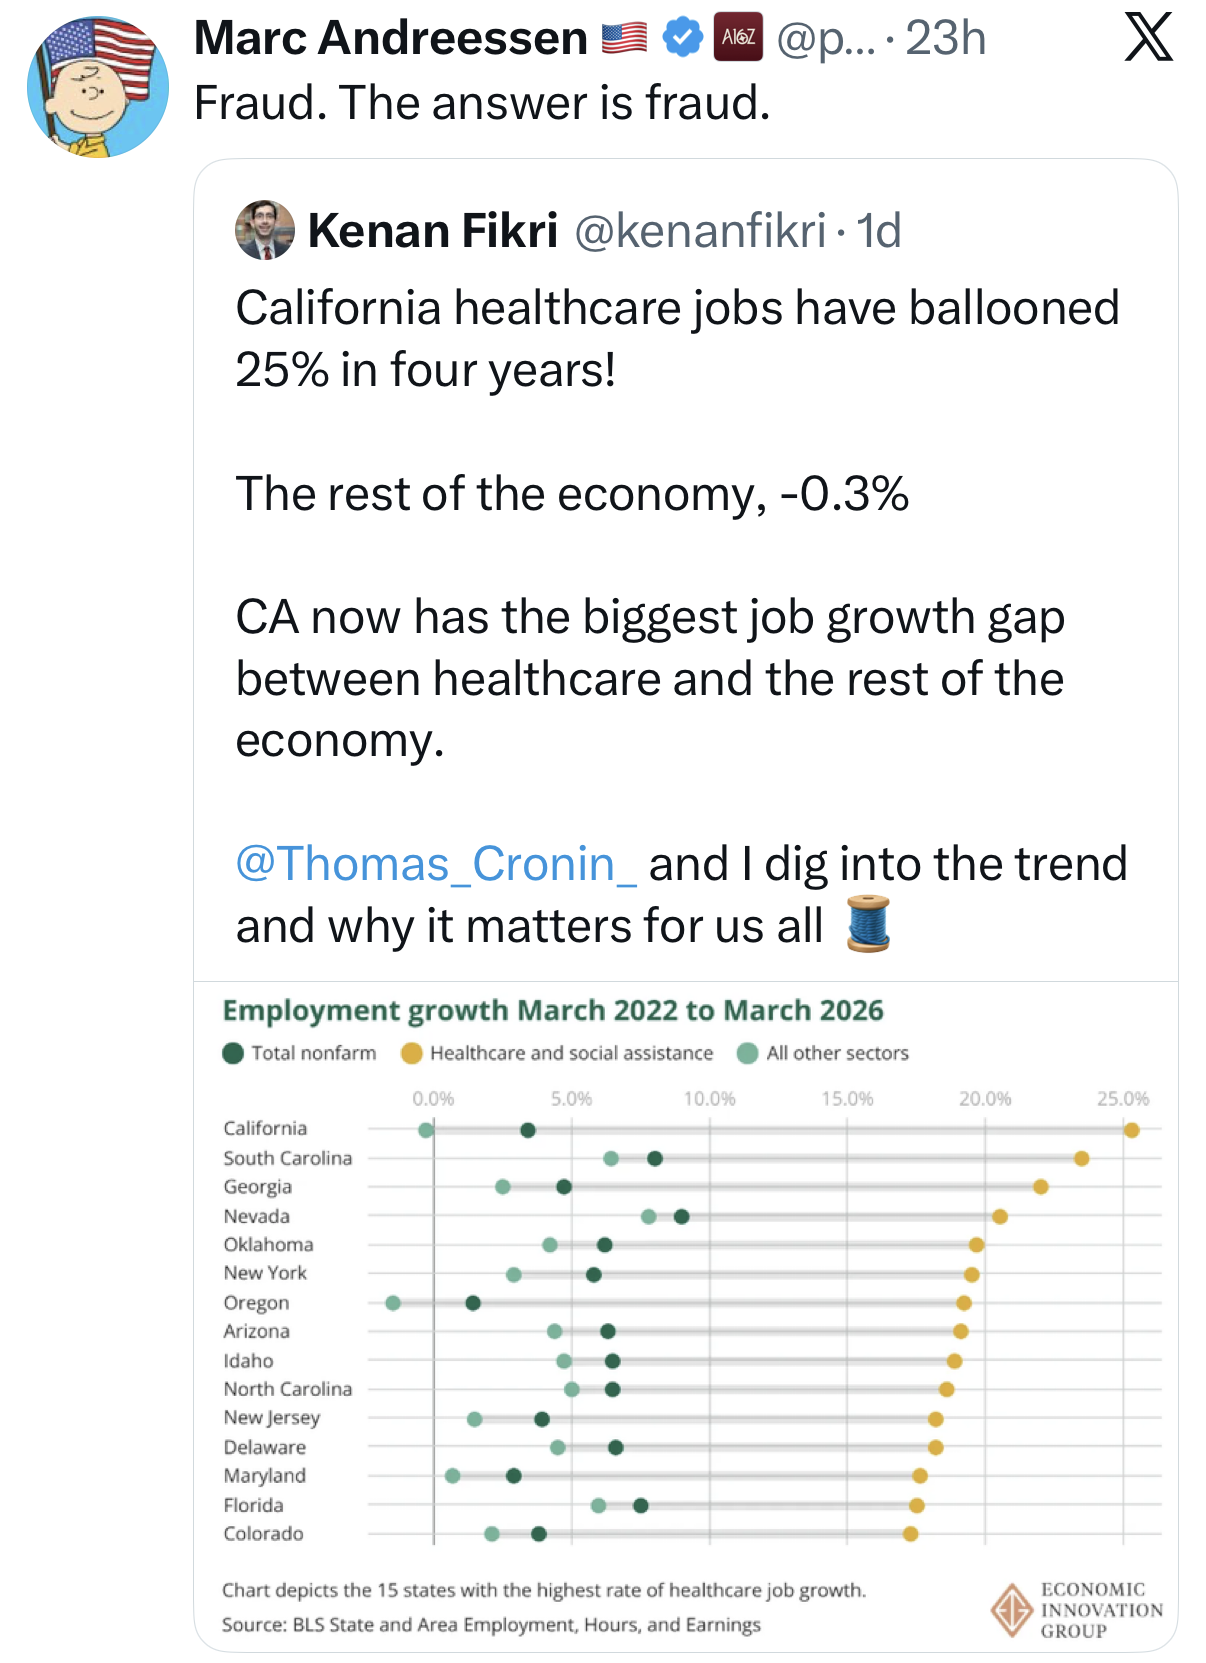Open the @Thomas_Cronin_ mention link
The height and width of the screenshot is (1663, 1206).
[x=435, y=863]
